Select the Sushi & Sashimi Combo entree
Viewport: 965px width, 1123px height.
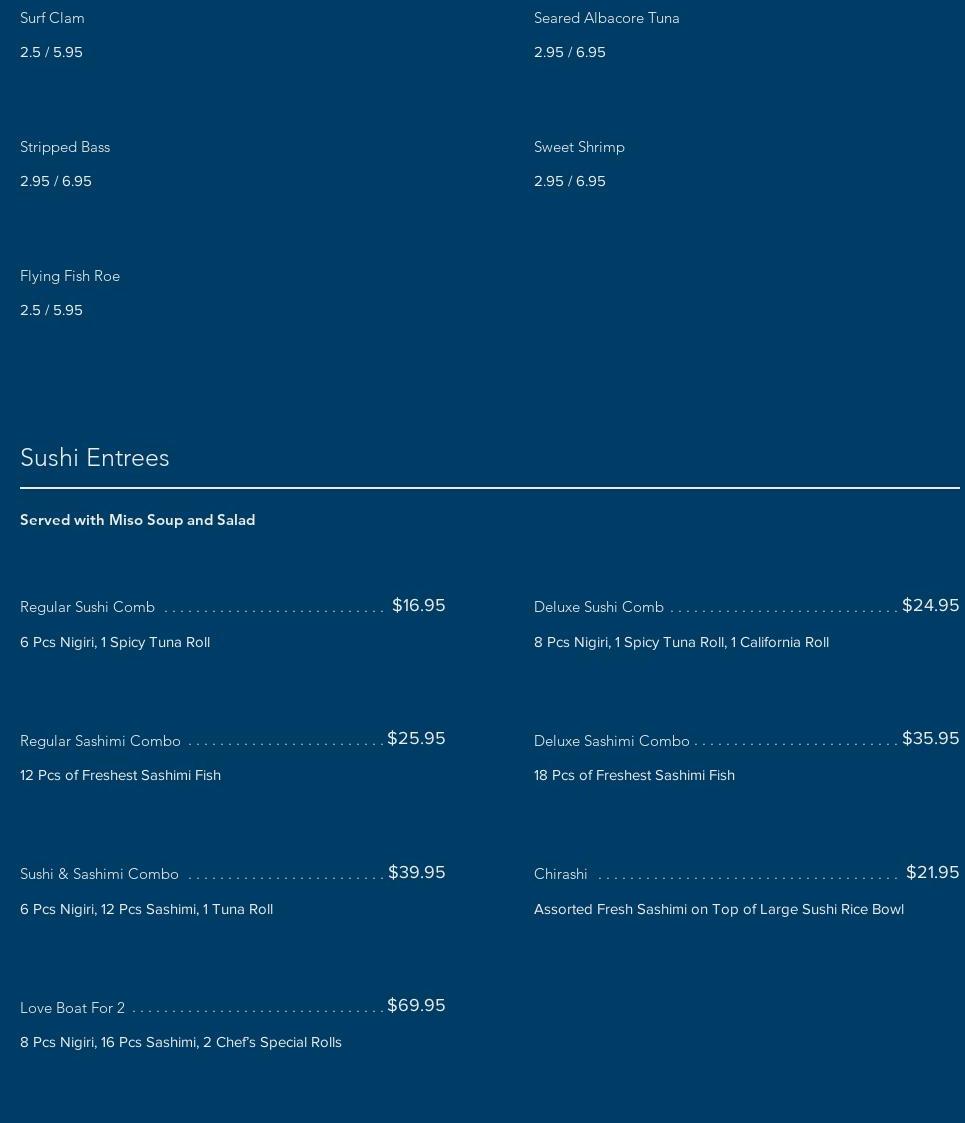(99, 874)
